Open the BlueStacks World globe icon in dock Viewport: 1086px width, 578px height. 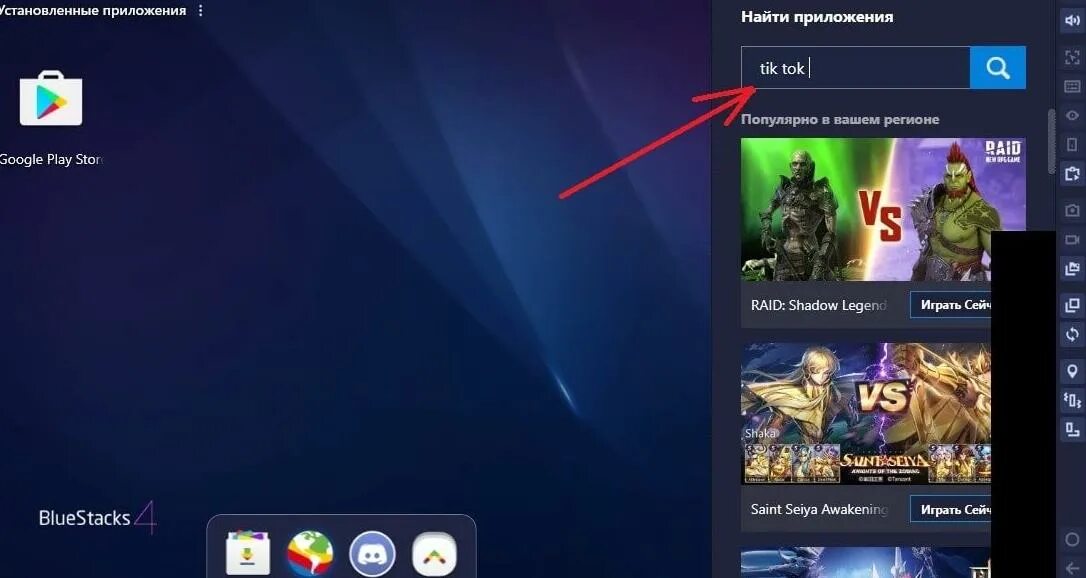click(310, 553)
